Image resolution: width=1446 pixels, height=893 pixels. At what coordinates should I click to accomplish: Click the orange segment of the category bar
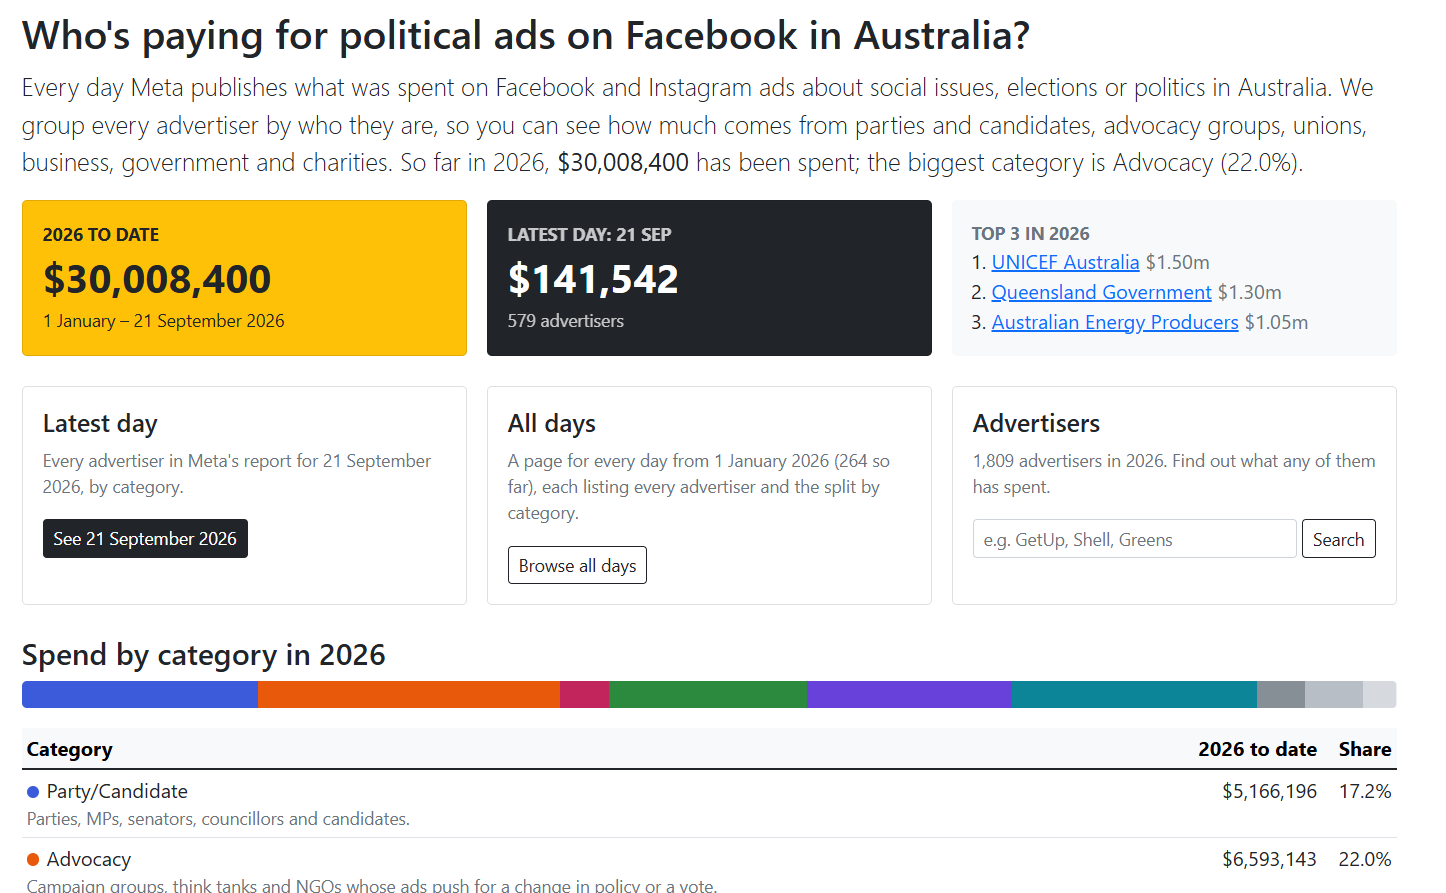click(409, 694)
